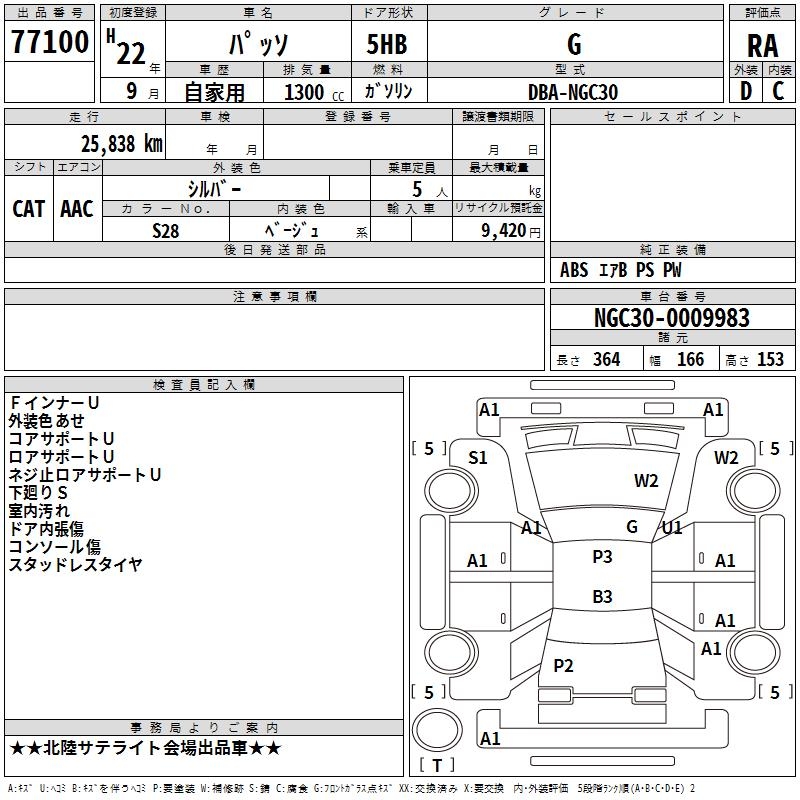Click the model code DBA-NGC30
800x800 pixels.
point(573,92)
